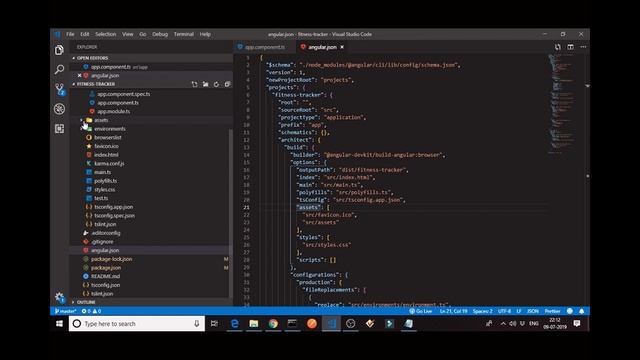Open the Debug view in activity bar

point(59,109)
